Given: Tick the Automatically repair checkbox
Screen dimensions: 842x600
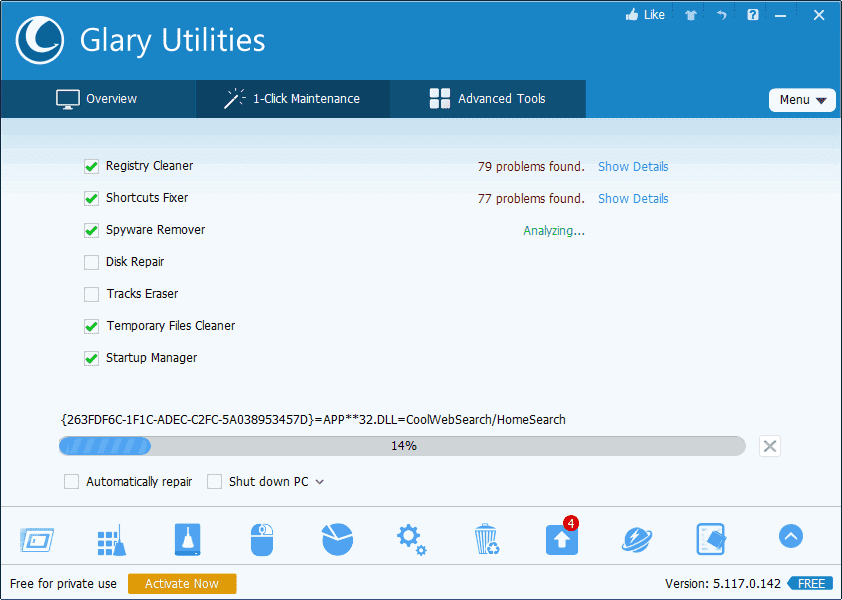Looking at the screenshot, I should coord(71,481).
